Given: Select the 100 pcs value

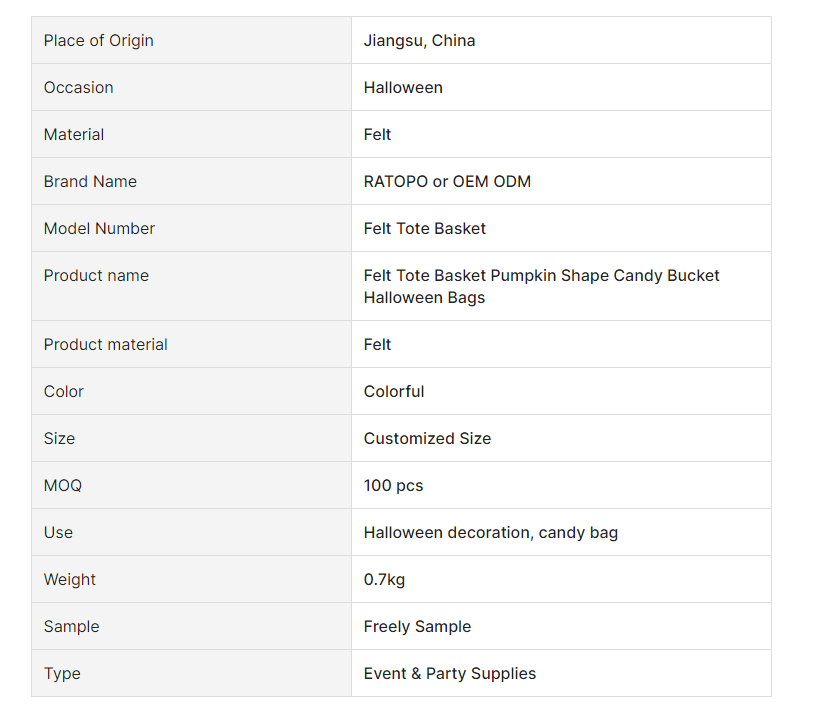Looking at the screenshot, I should pyautogui.click(x=393, y=486).
